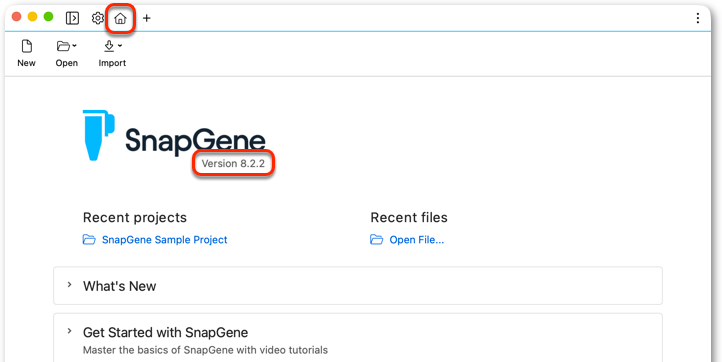Viewport: 722px width, 362px height.
Task: Open the three-dot overflow menu
Action: pos(698,18)
